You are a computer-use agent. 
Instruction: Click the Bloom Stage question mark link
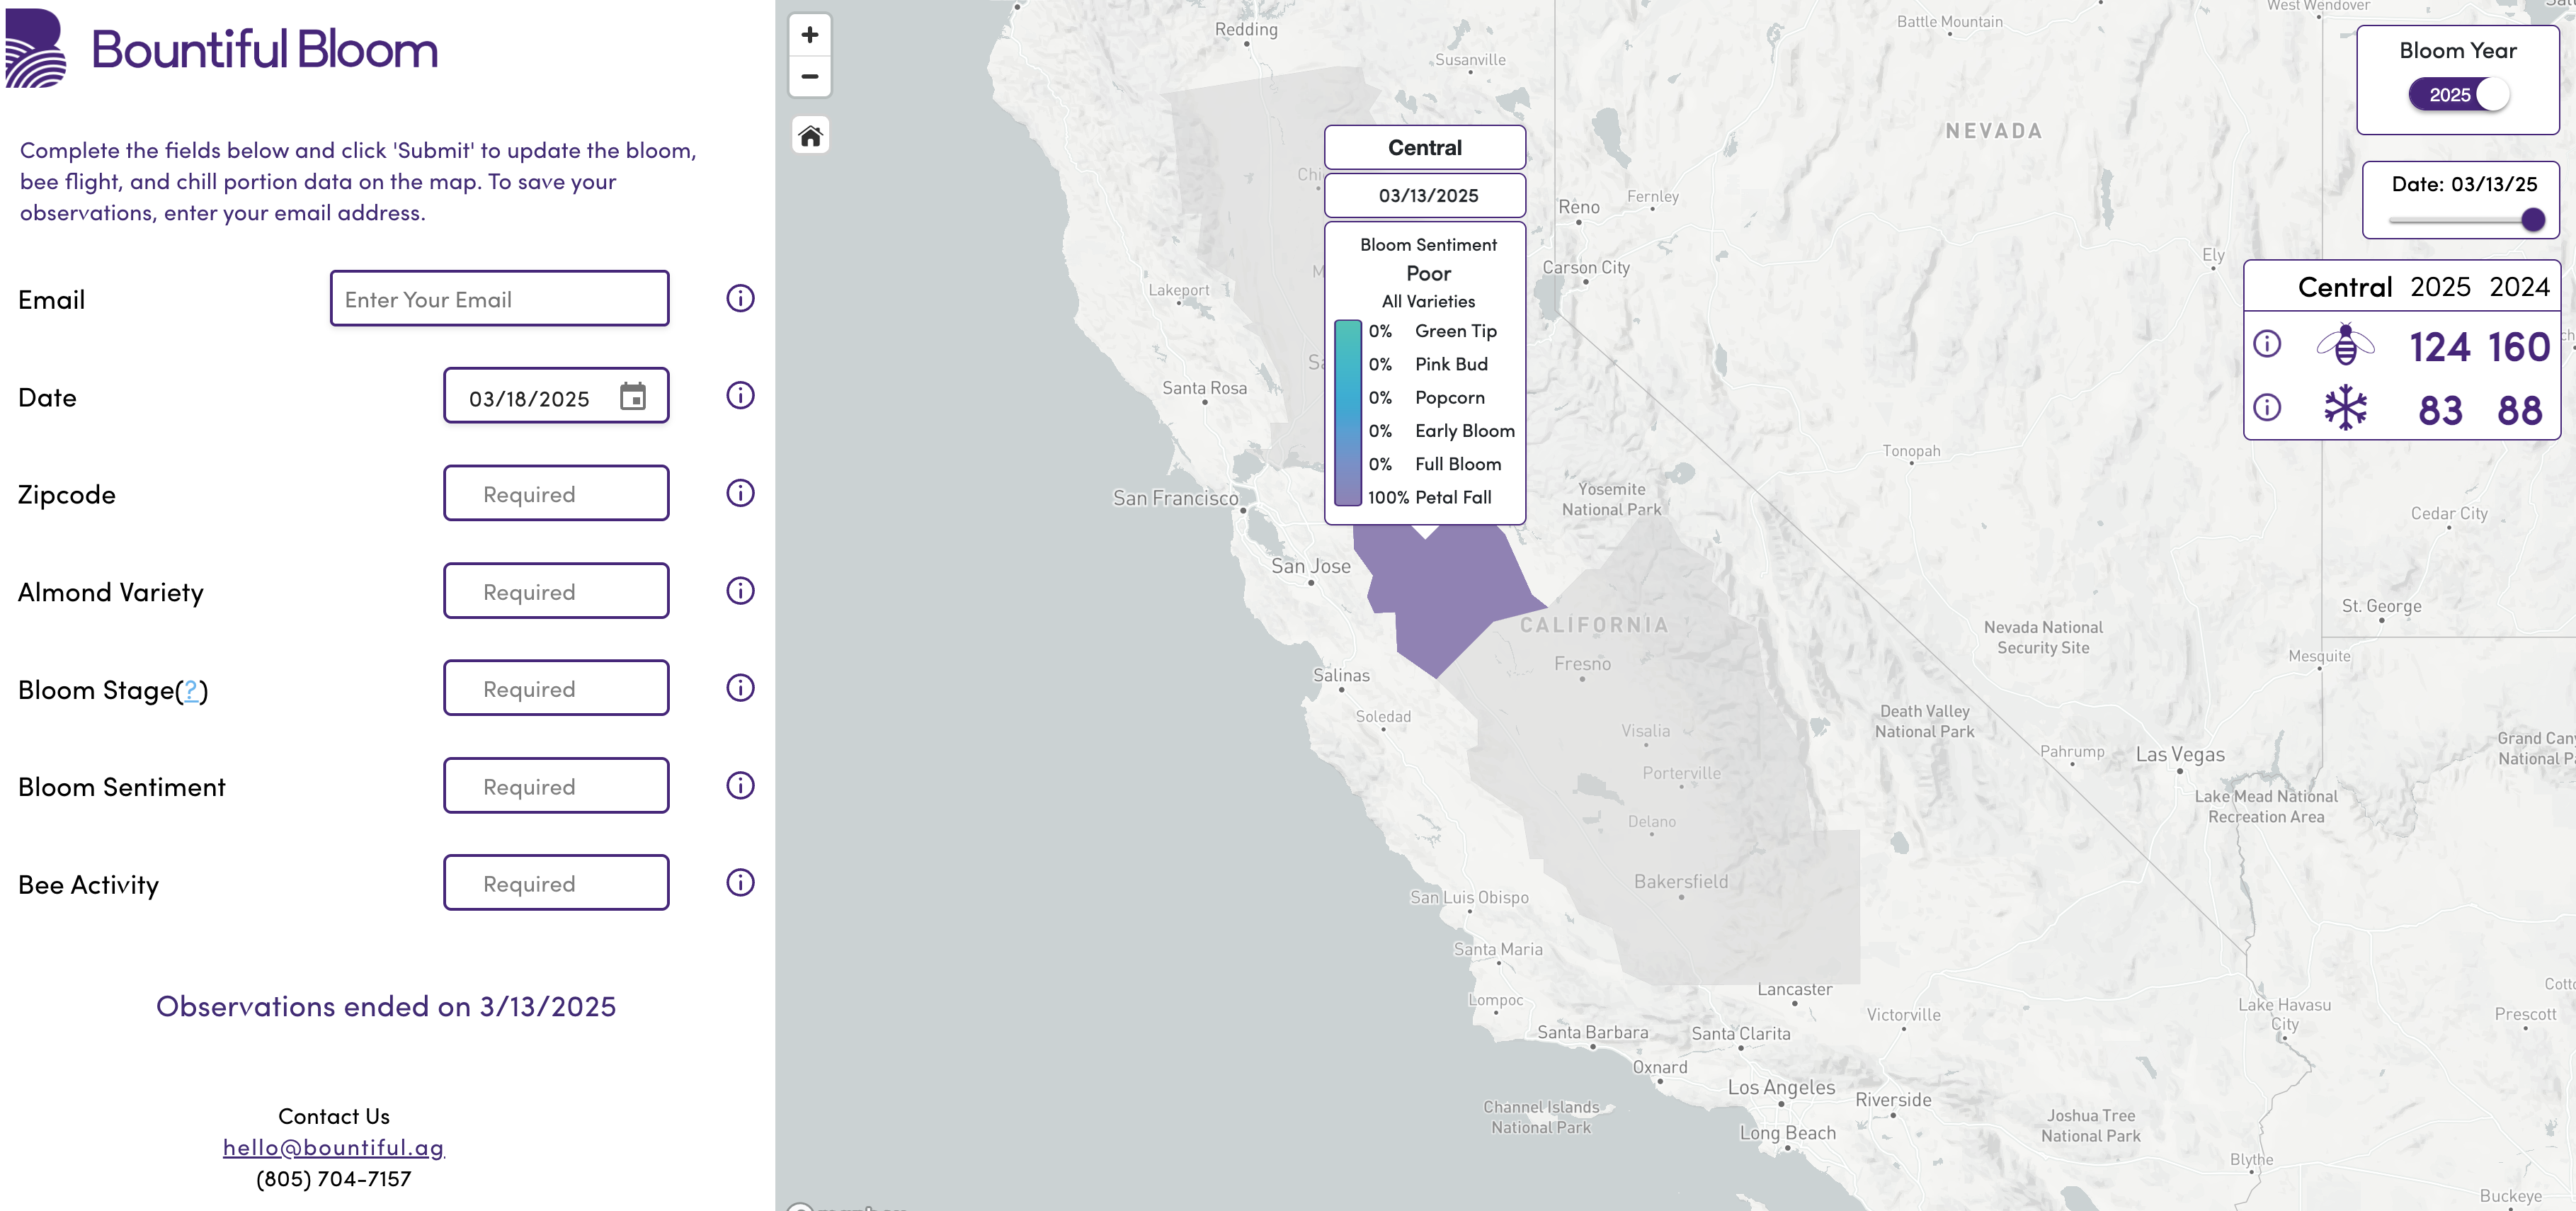[191, 690]
